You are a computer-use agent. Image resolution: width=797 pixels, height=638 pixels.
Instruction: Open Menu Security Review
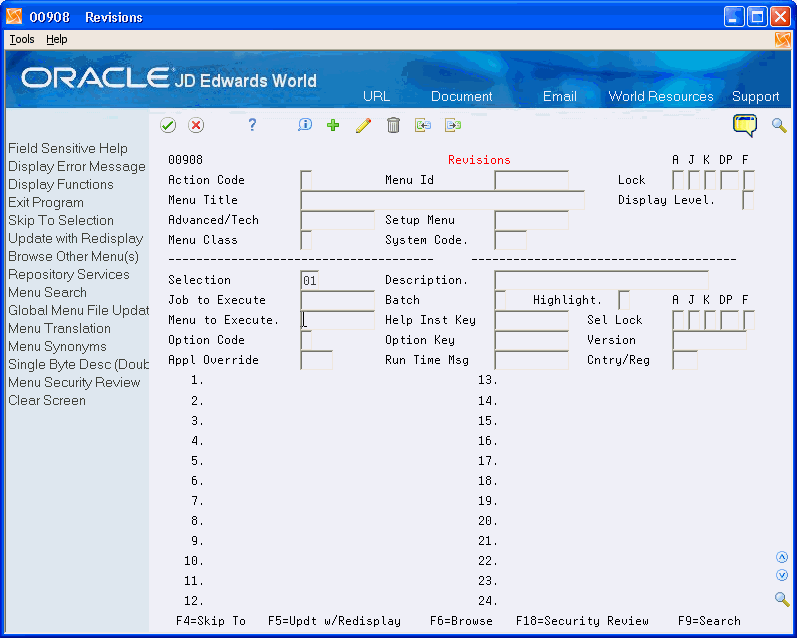click(74, 382)
